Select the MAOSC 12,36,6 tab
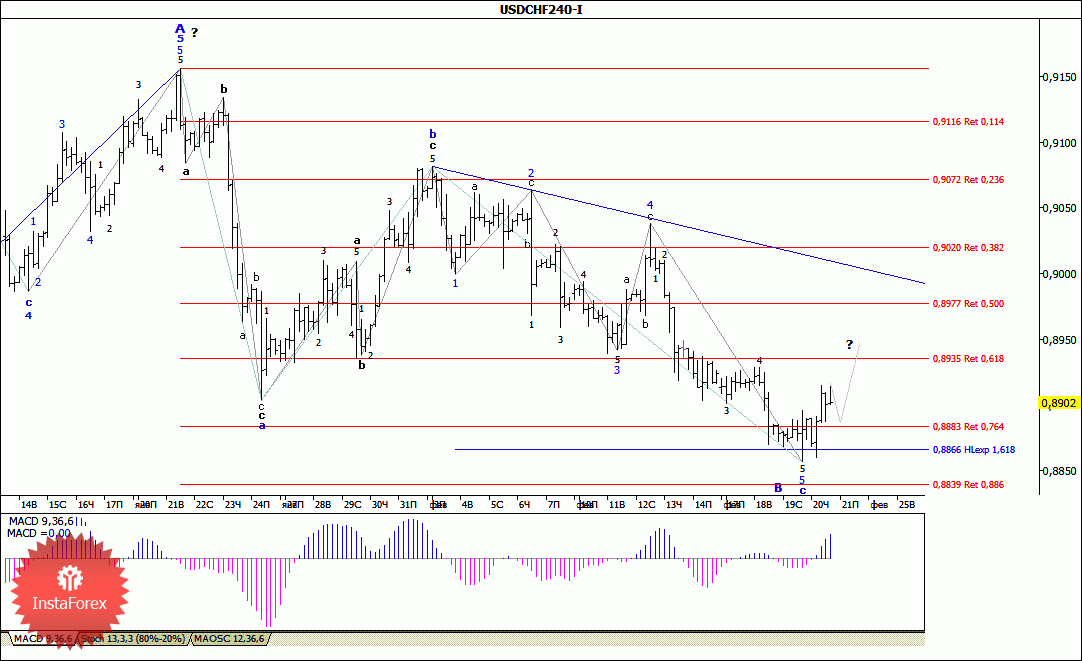The width and height of the screenshot is (1082, 661). tap(229, 639)
